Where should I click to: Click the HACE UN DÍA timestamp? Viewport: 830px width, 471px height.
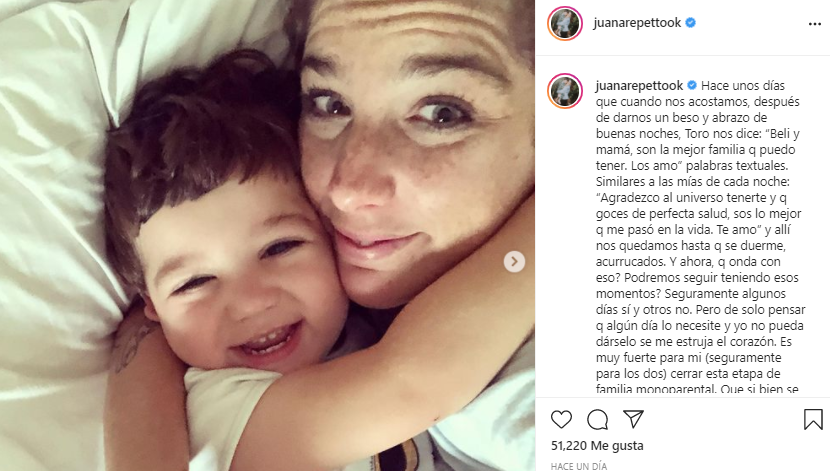coord(579,466)
